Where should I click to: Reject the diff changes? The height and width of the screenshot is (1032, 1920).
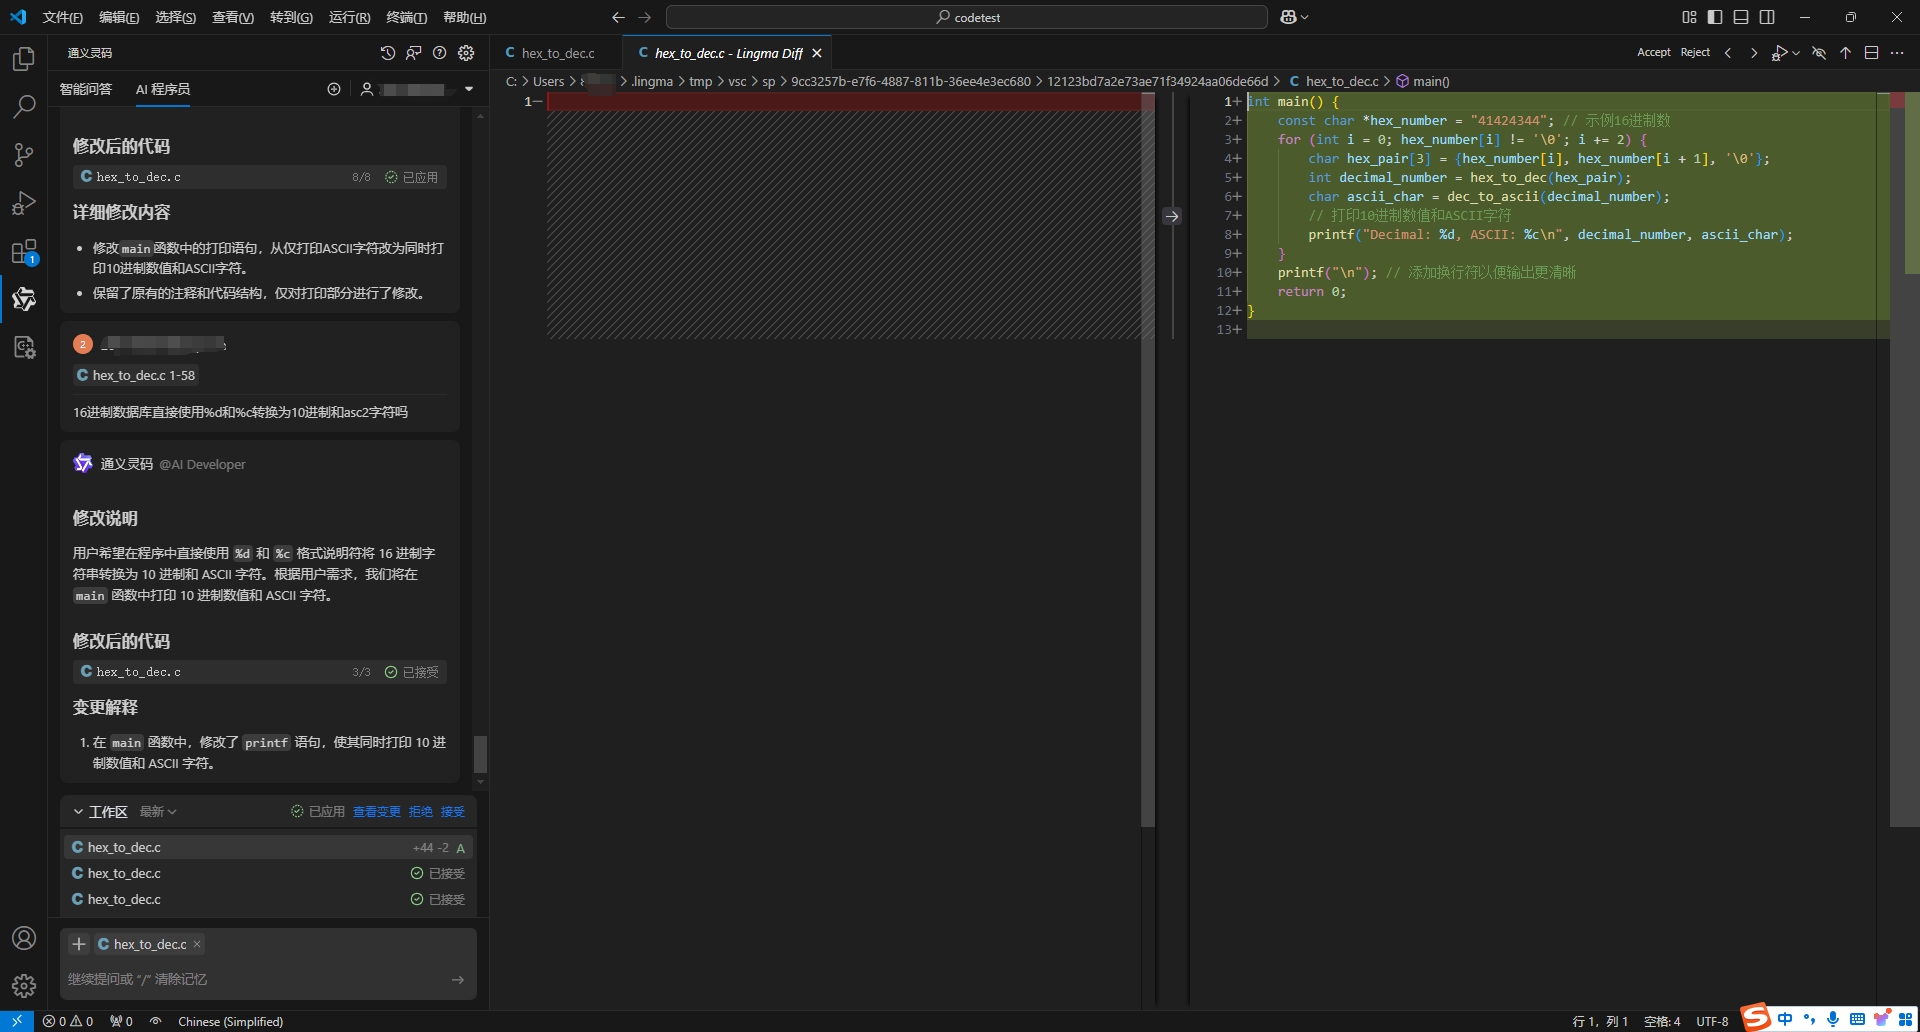coord(1695,53)
